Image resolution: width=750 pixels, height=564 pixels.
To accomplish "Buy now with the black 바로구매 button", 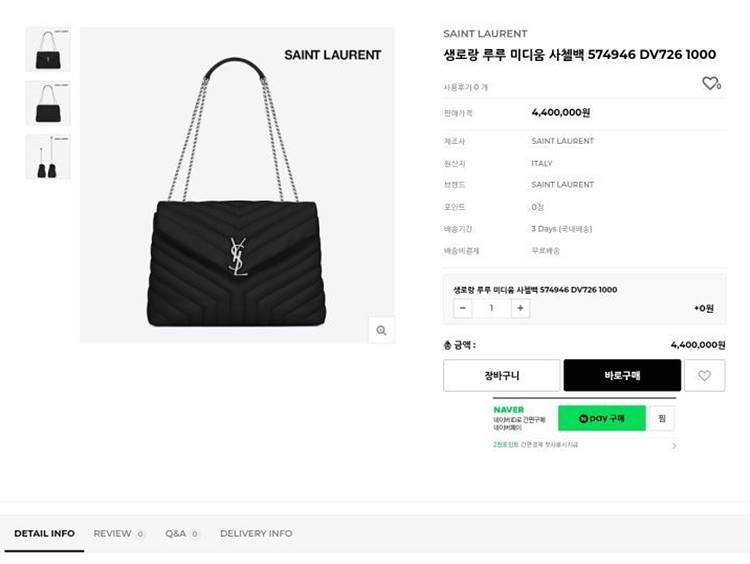I will [622, 376].
